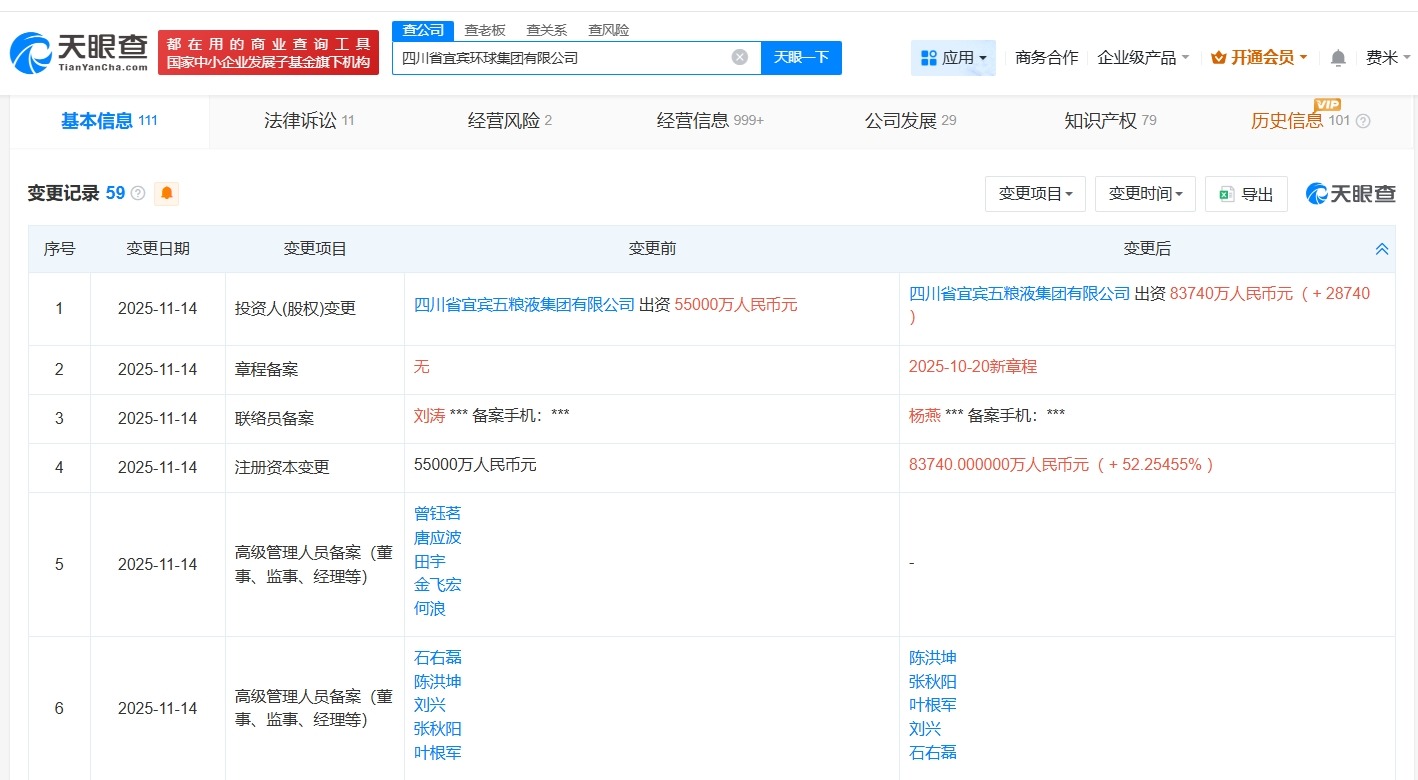Collapse the table with the double-up chevron icon

[x=1382, y=248]
